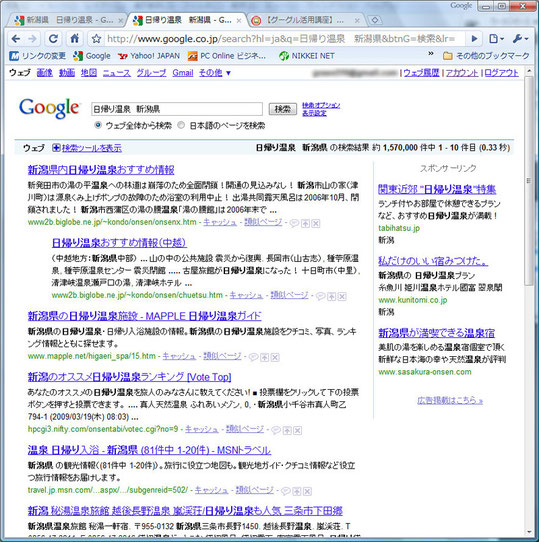The height and width of the screenshot is (542, 539).
Task: Promote the hpcgi3.nifty.com result
Action: point(287,430)
